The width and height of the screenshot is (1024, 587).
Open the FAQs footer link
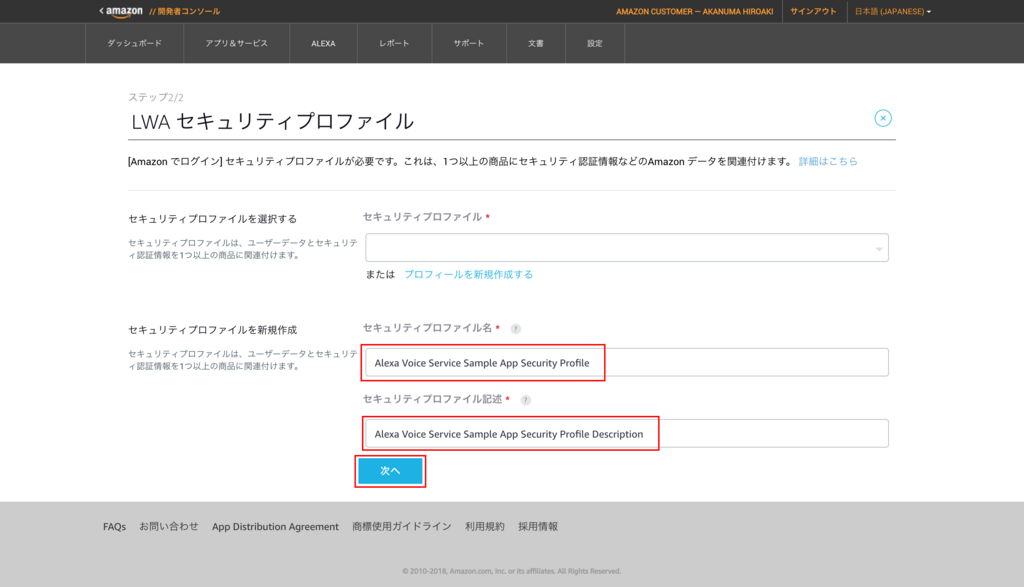click(x=114, y=526)
